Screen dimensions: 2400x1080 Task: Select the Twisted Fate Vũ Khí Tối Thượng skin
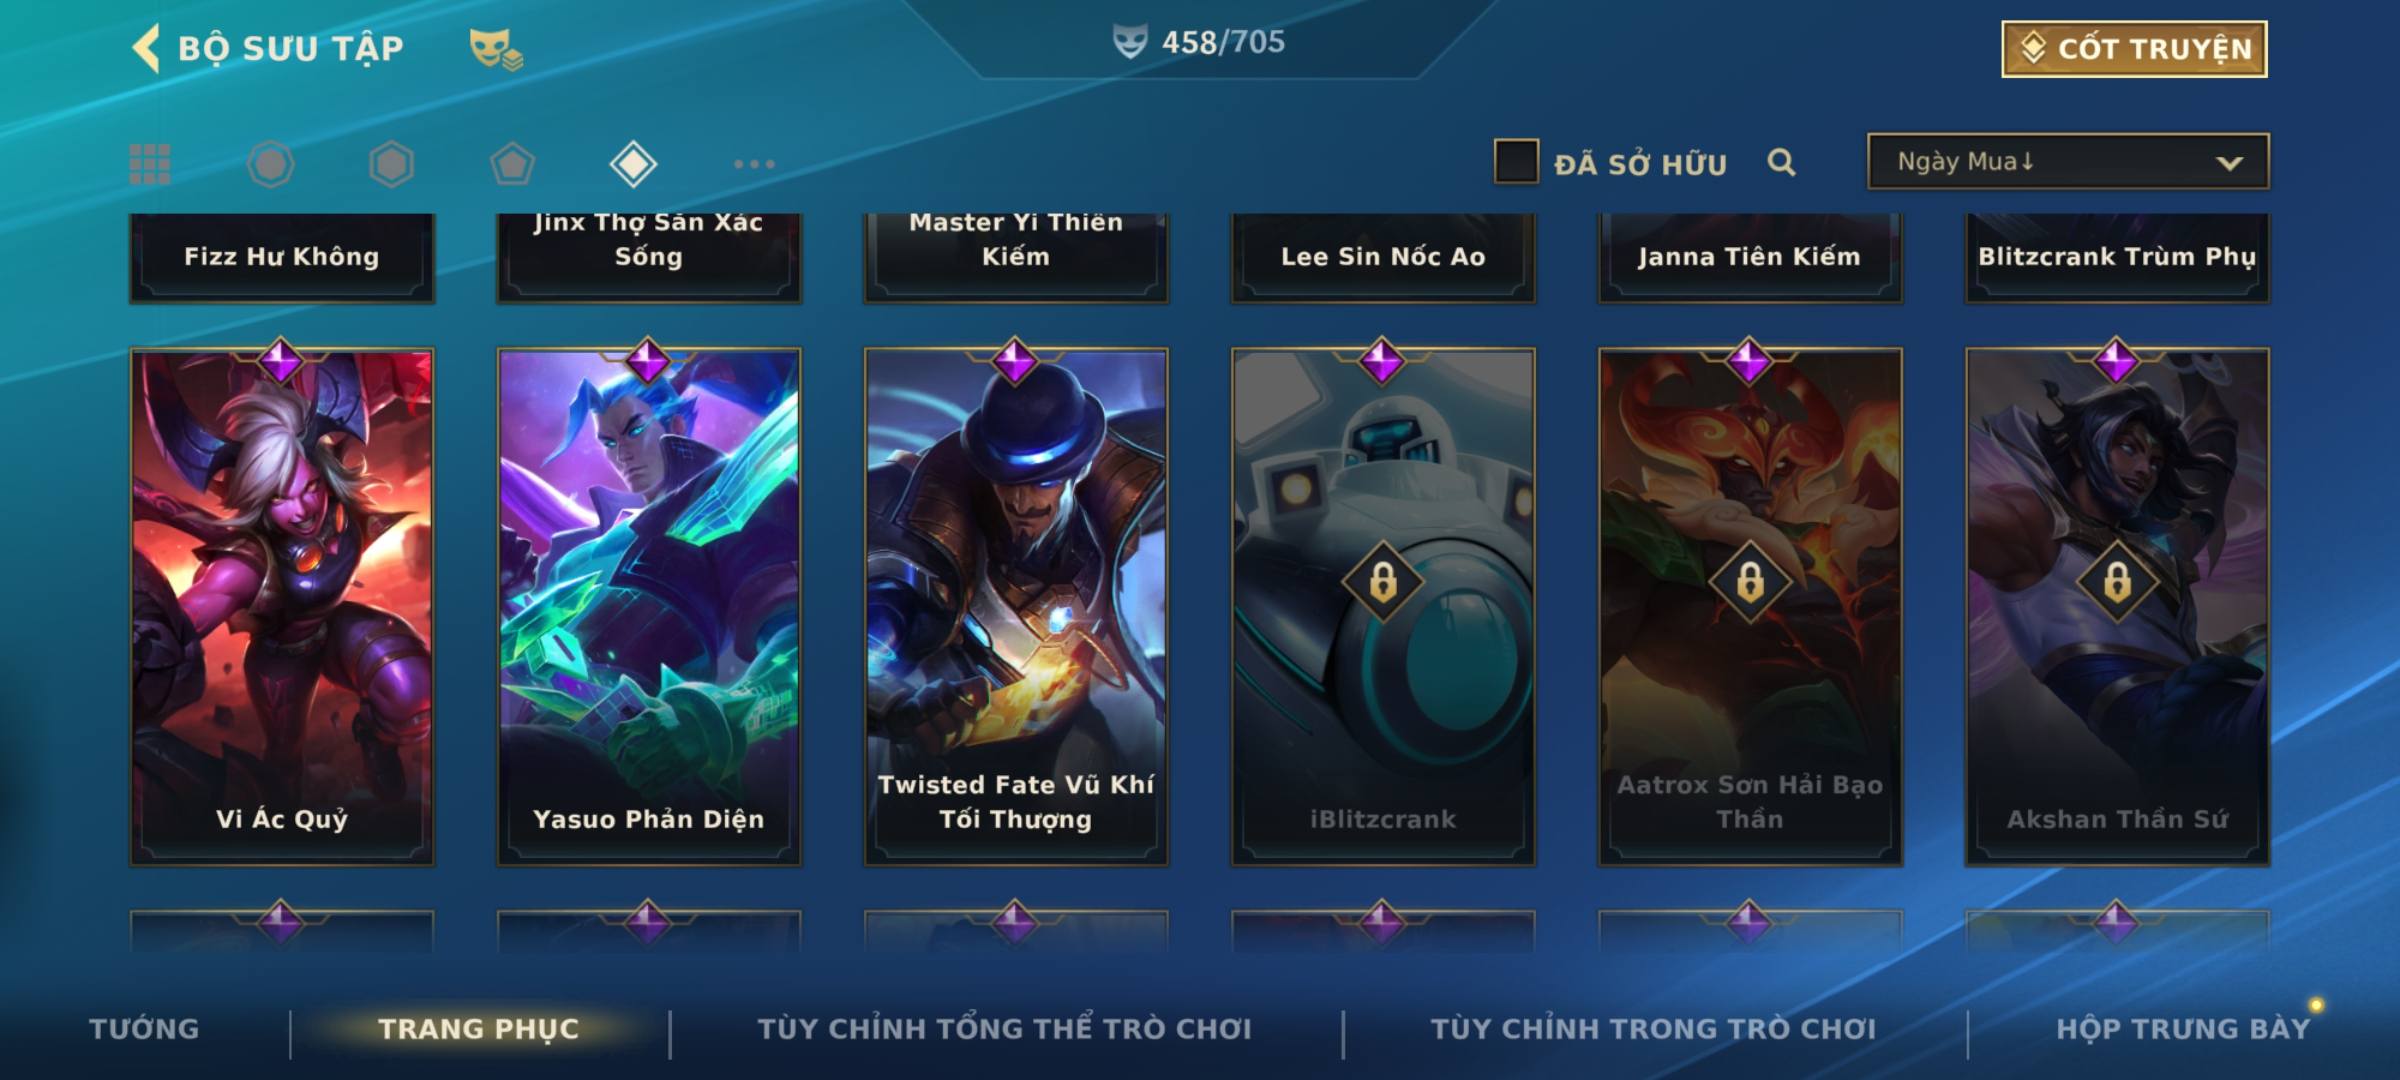click(x=1016, y=606)
